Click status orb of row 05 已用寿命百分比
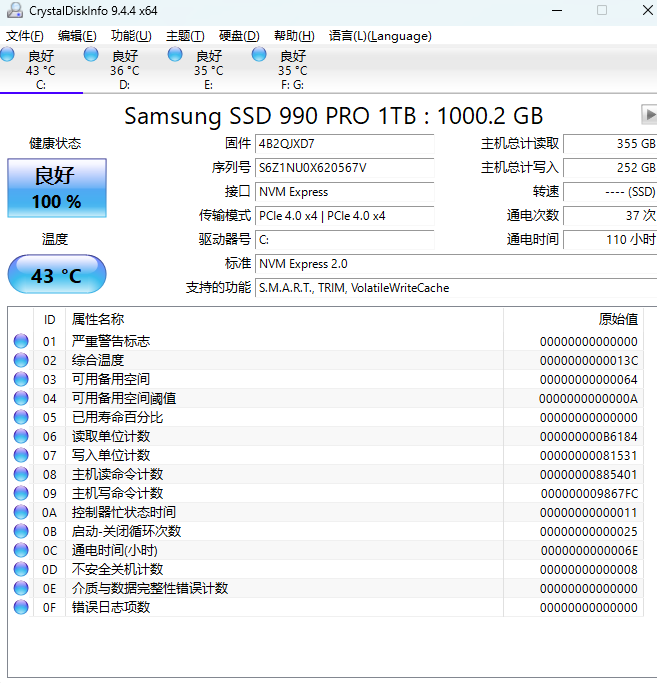The height and width of the screenshot is (683, 657). click(21, 417)
